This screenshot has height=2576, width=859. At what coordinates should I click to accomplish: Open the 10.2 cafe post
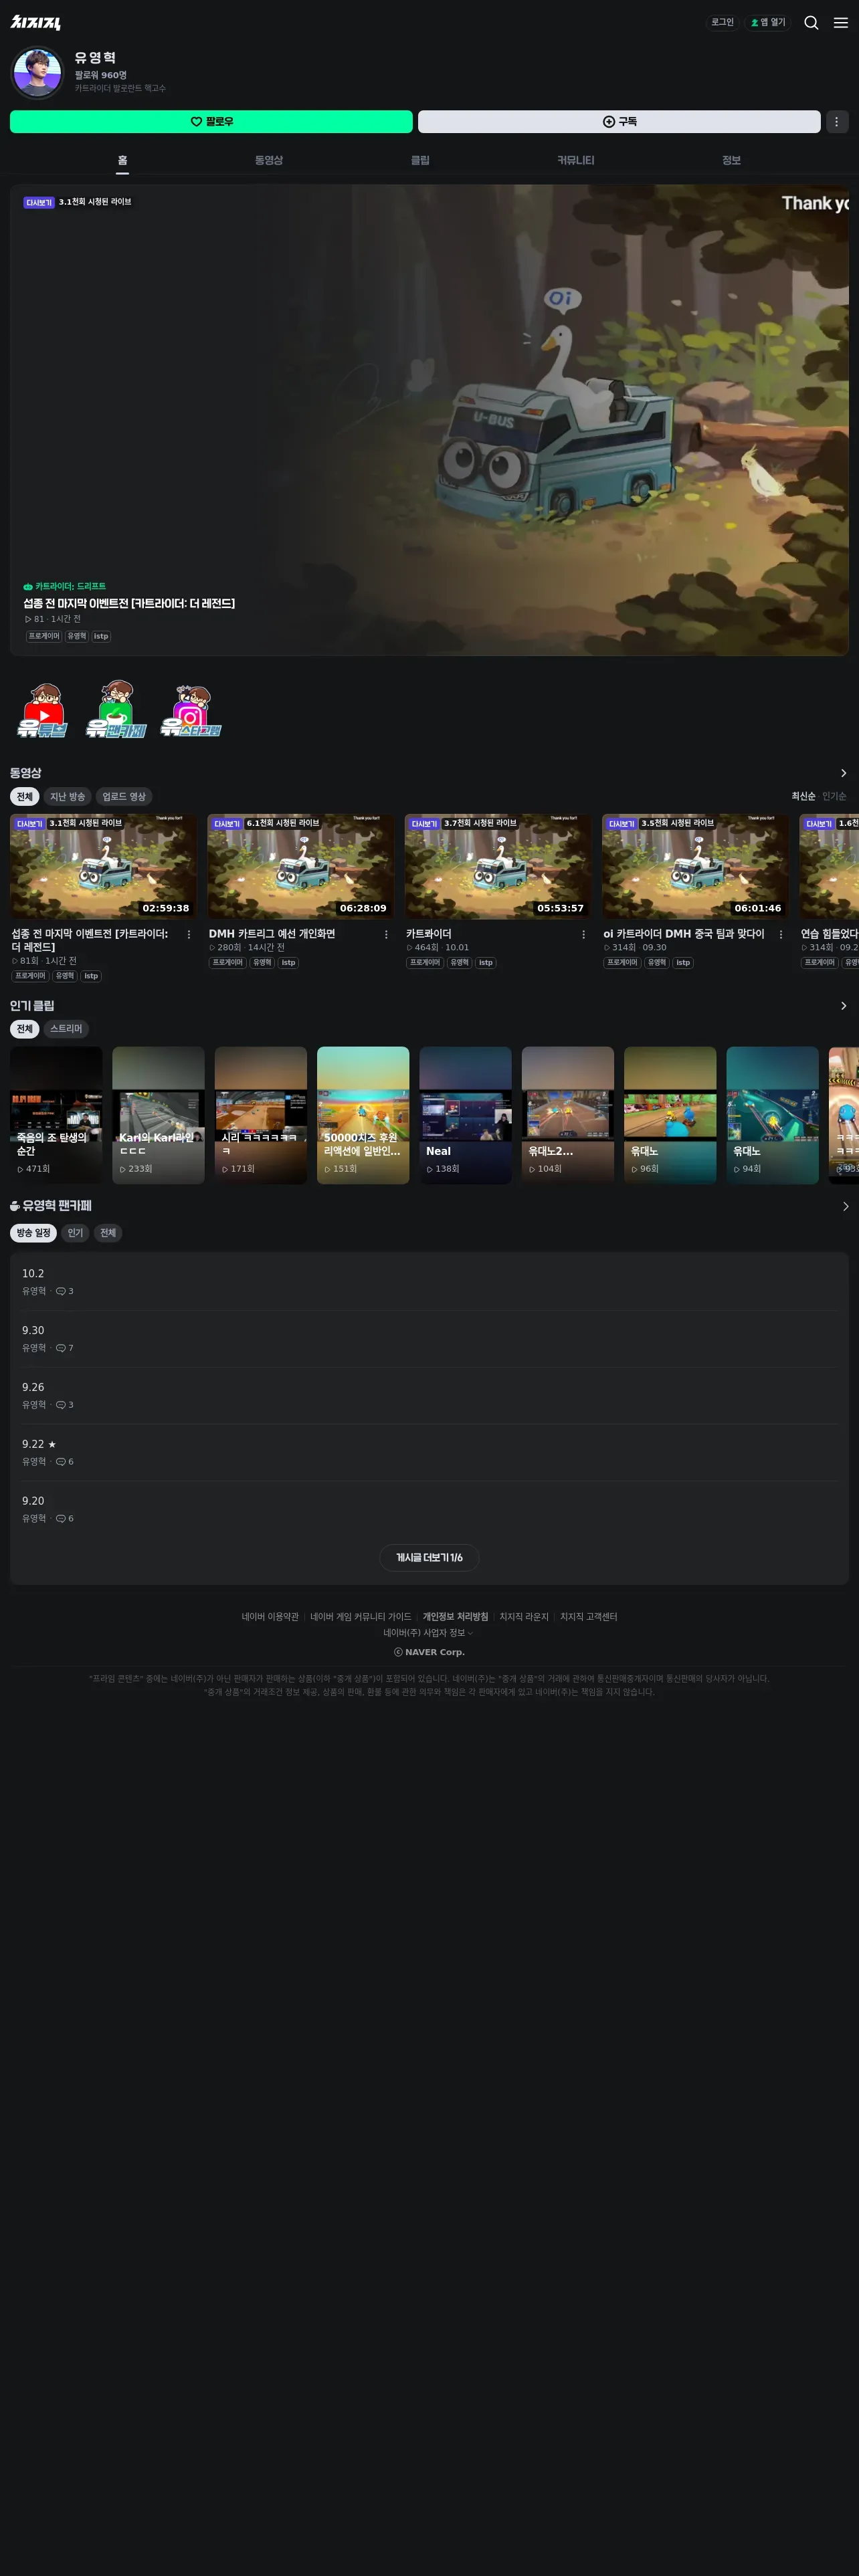[x=429, y=1282]
